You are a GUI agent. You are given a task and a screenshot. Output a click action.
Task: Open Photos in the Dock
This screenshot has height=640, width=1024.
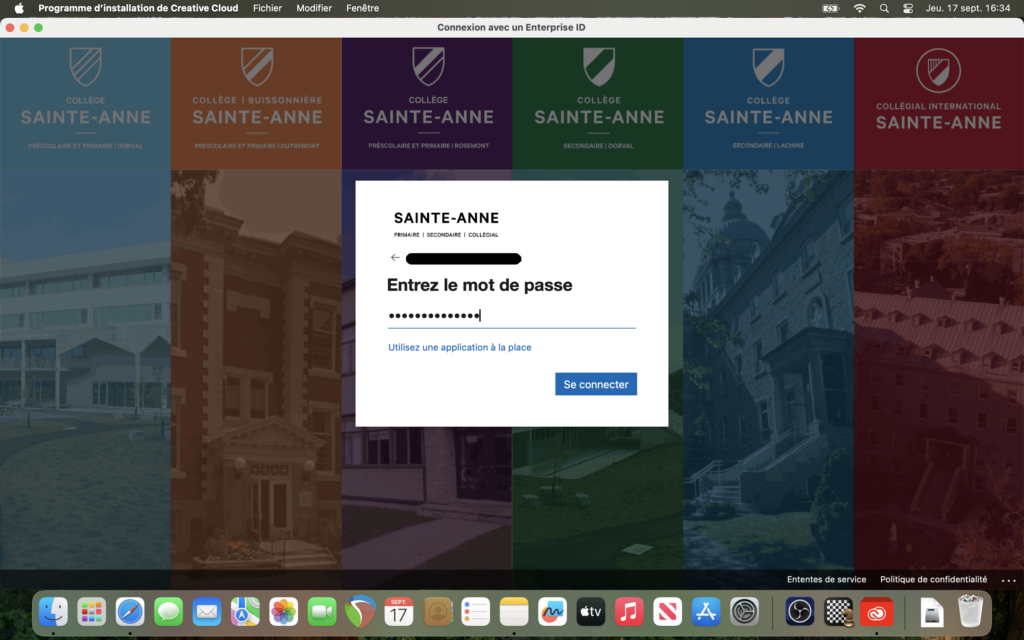(283, 612)
